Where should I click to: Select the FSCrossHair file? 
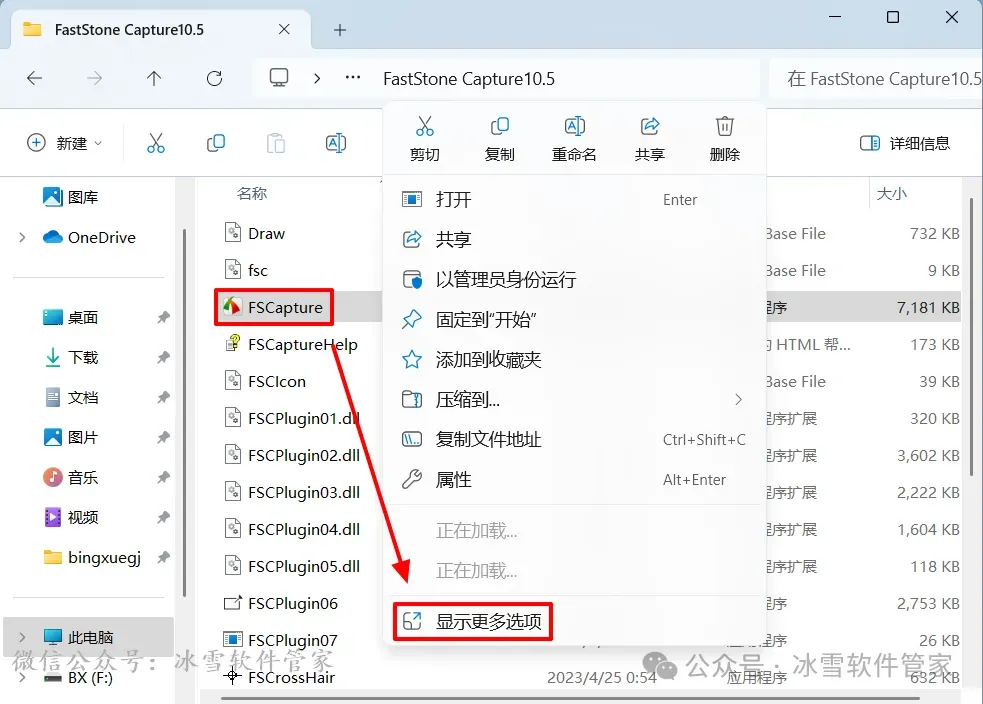280,677
